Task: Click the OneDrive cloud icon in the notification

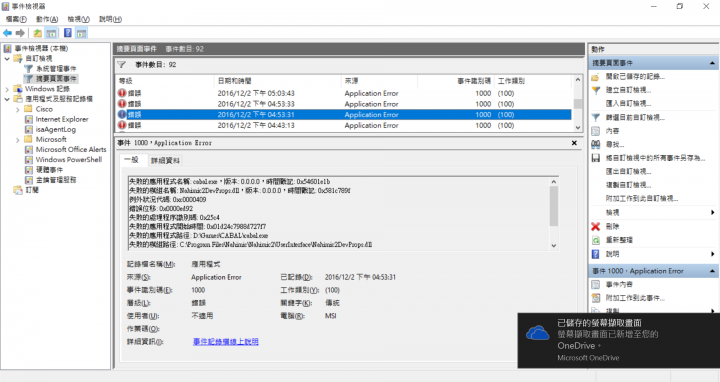Action: 537,333
